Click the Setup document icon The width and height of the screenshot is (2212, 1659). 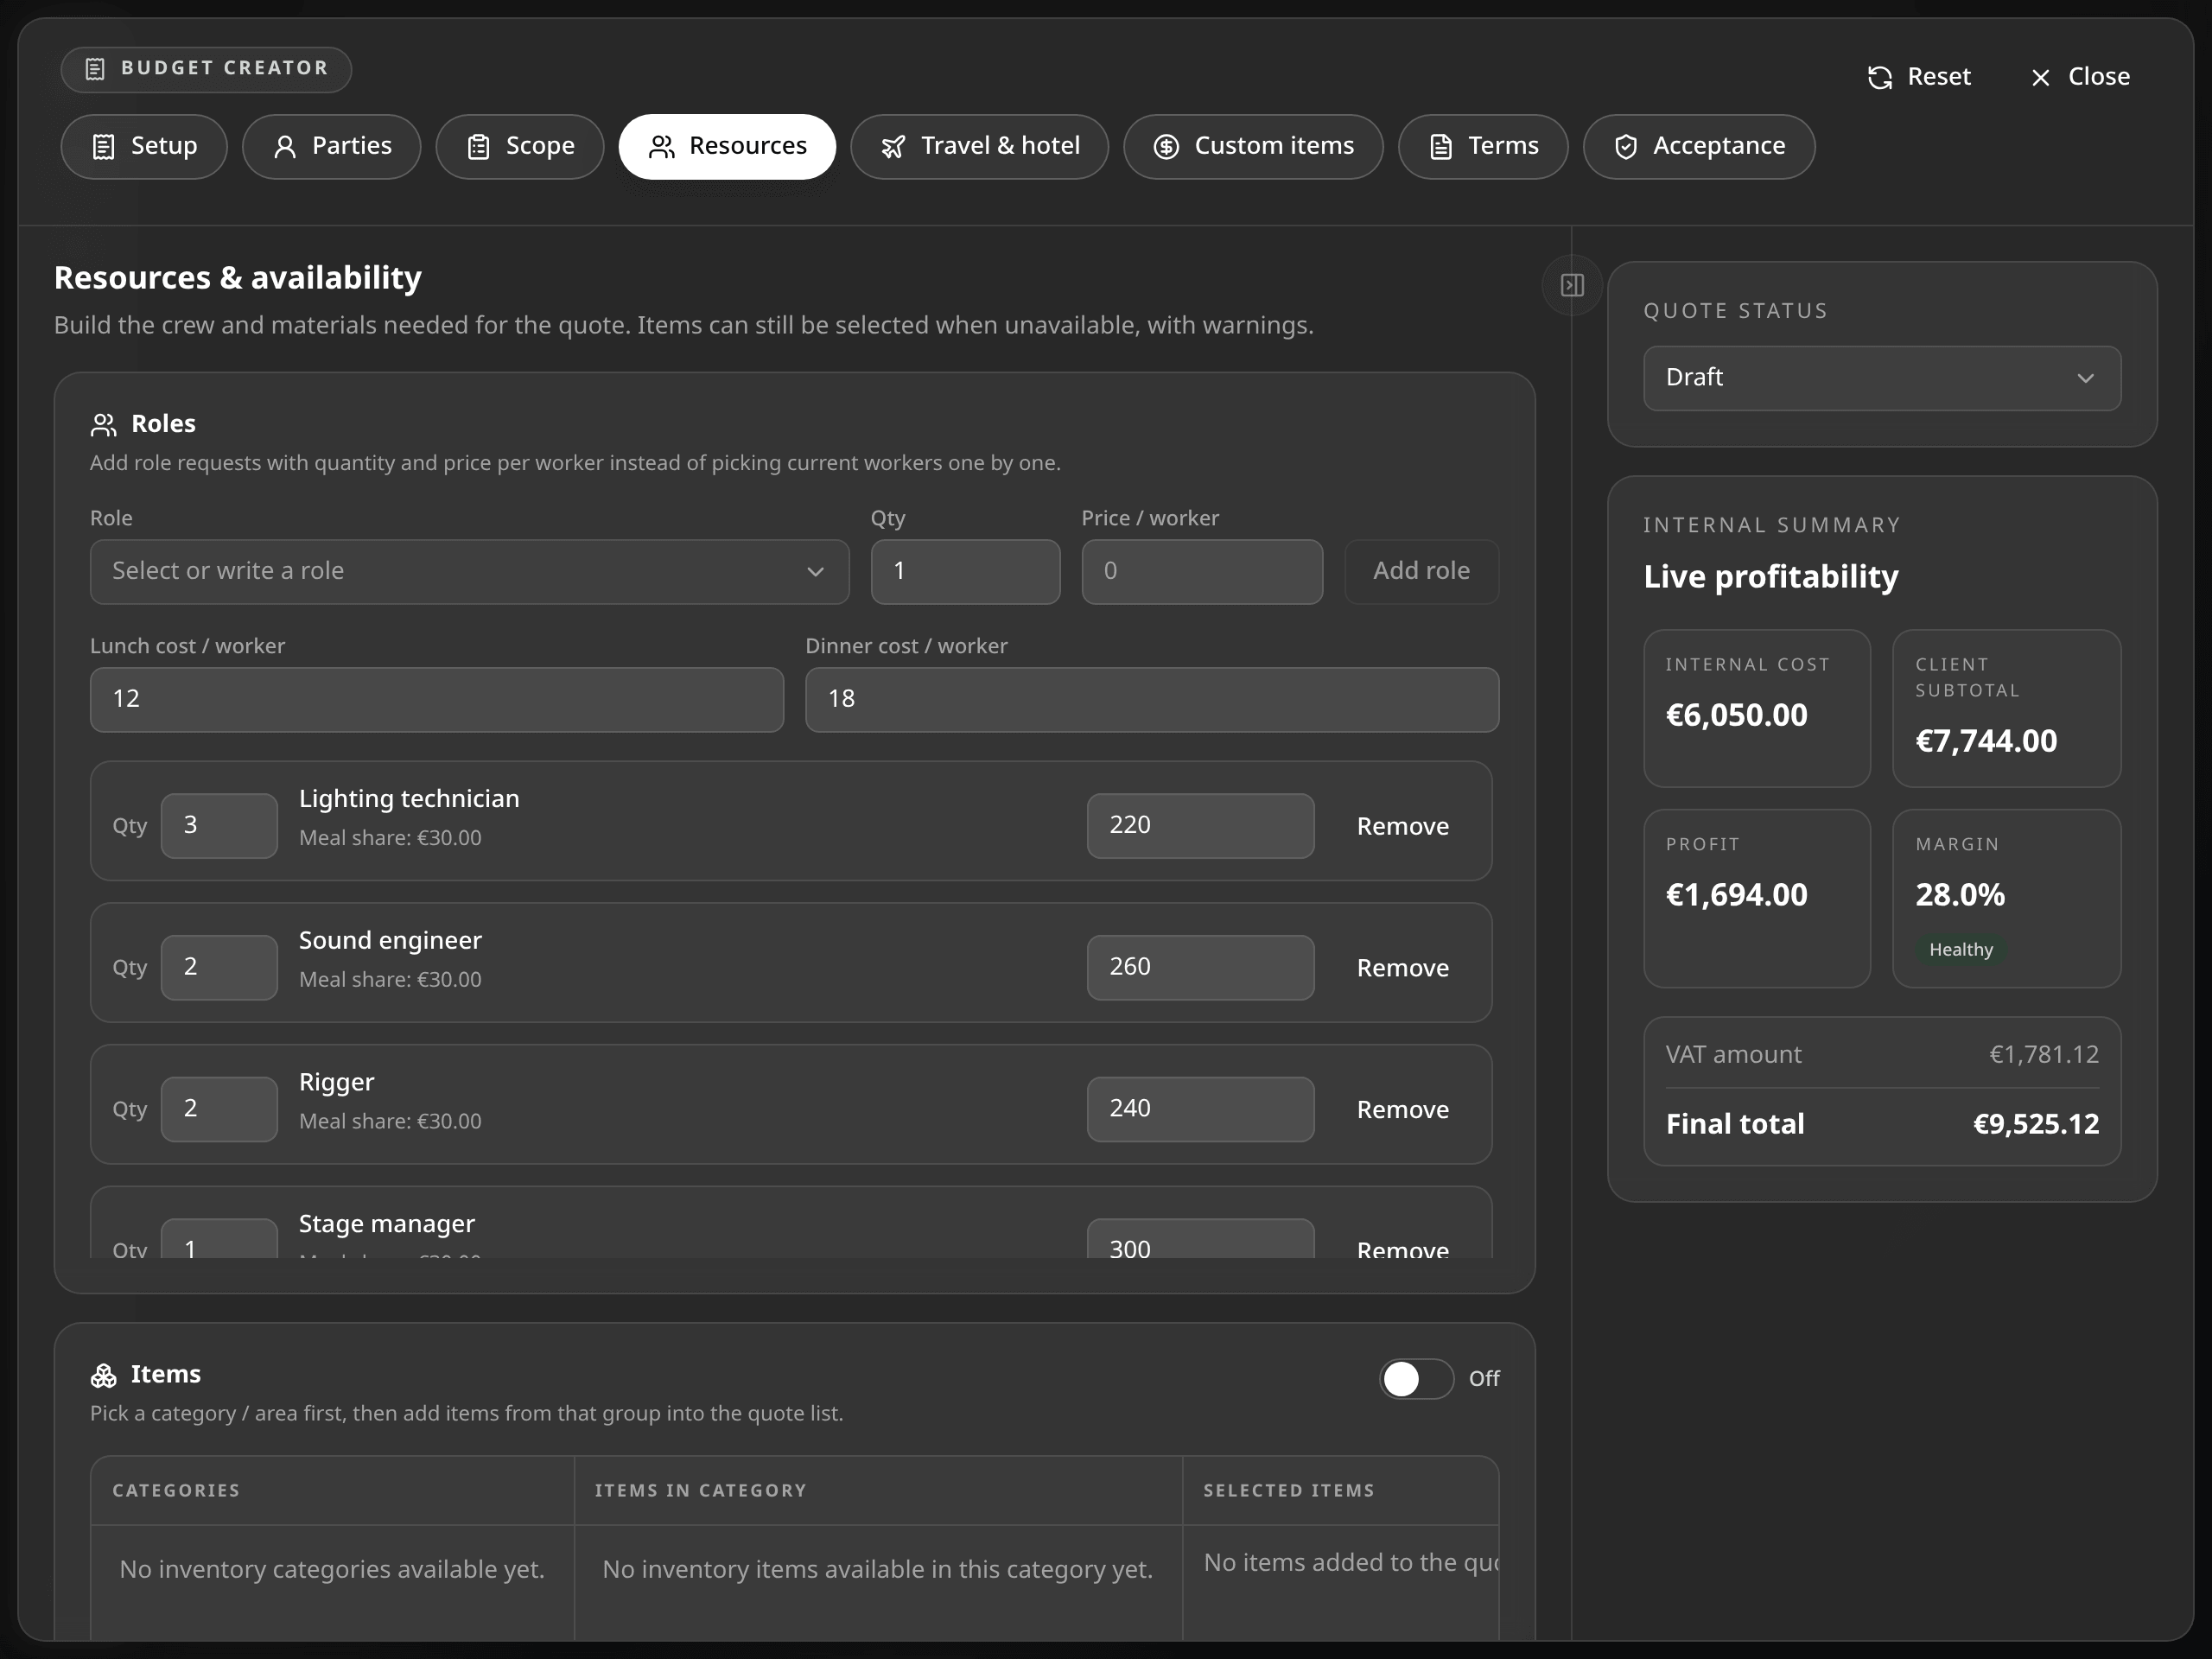(103, 147)
